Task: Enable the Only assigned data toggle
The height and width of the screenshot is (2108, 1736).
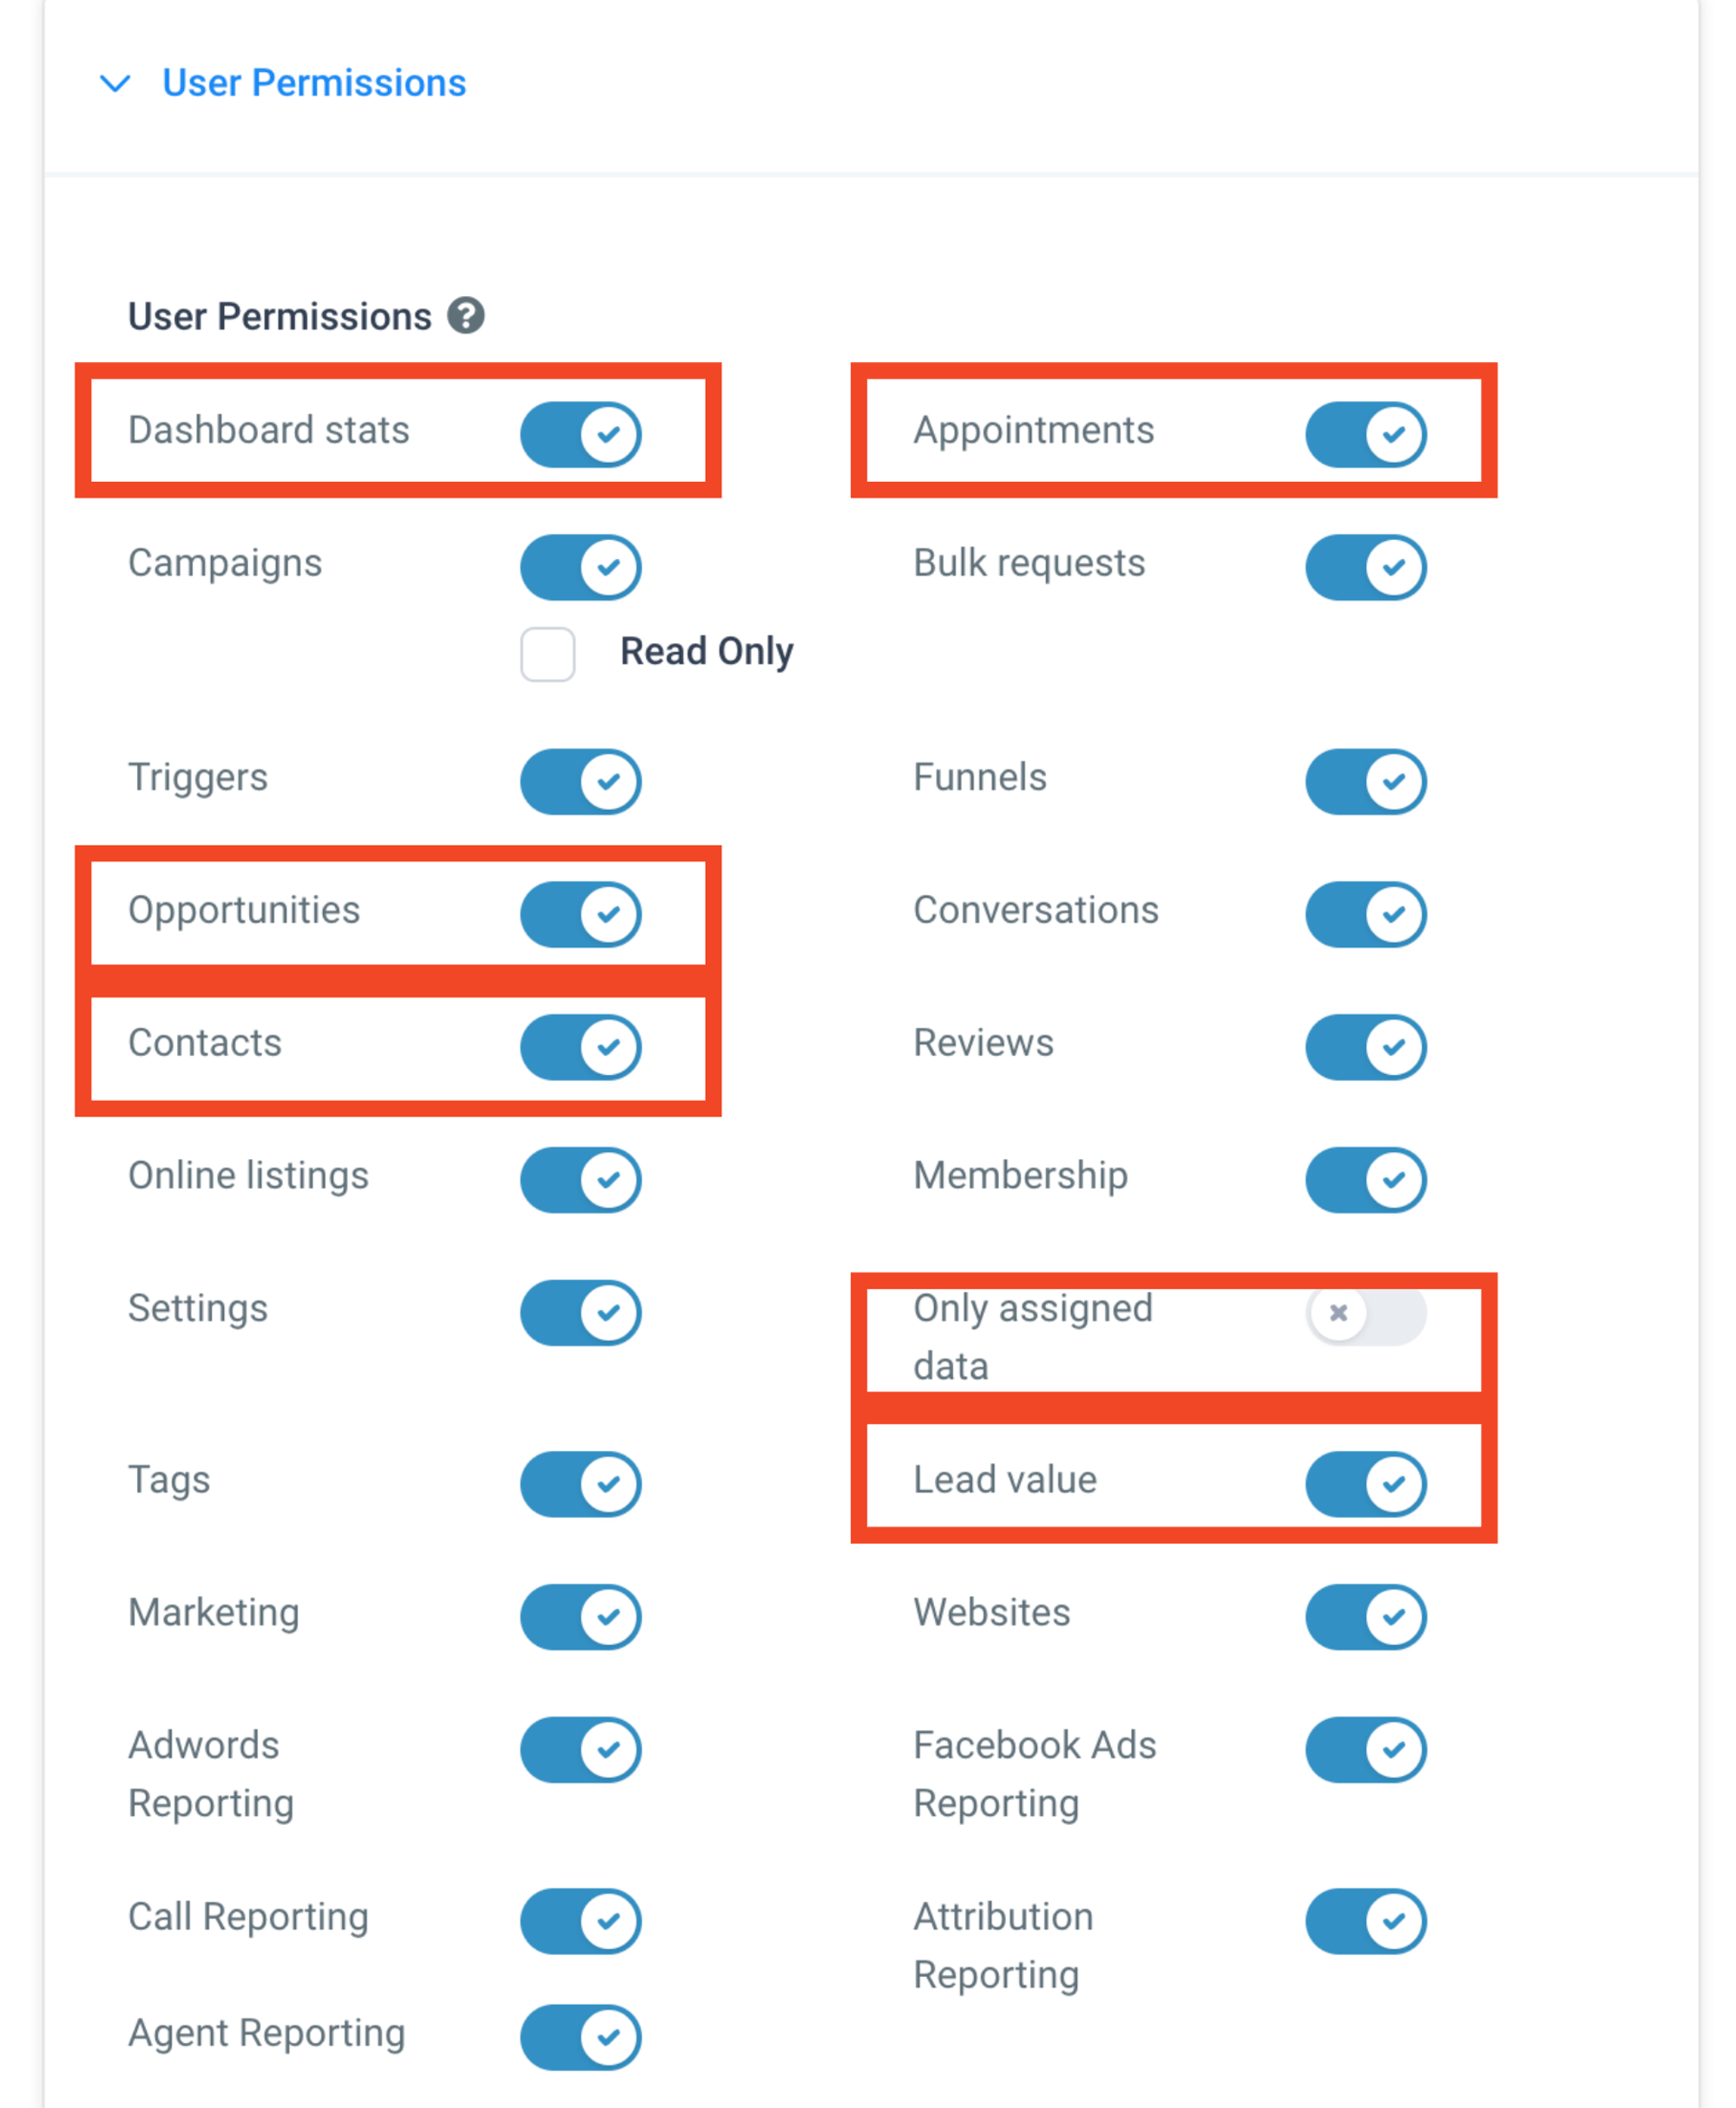Action: point(1365,1312)
